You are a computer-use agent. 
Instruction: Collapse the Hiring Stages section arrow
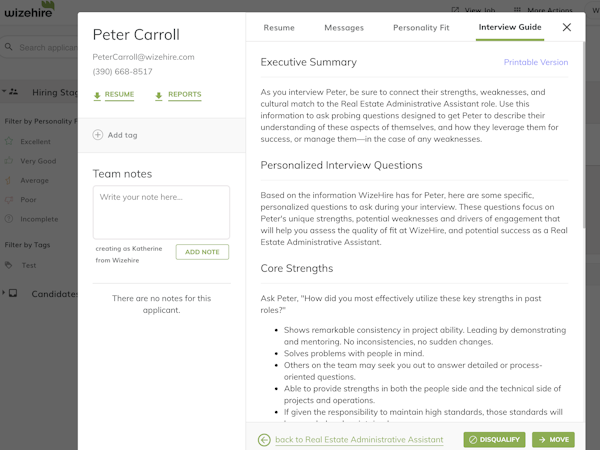4,91
